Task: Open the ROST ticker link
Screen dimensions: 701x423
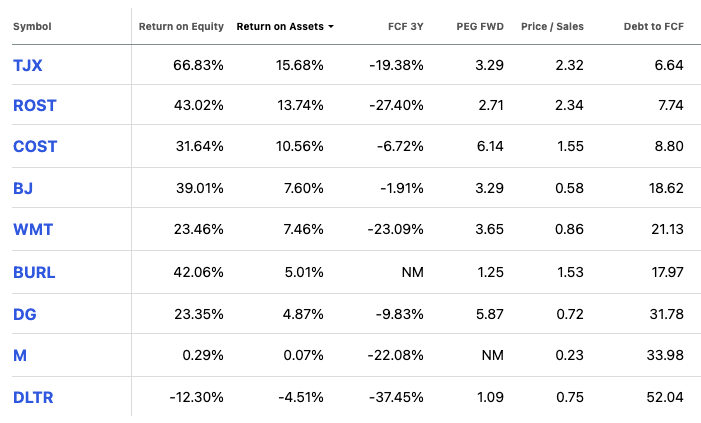Action: coord(36,105)
